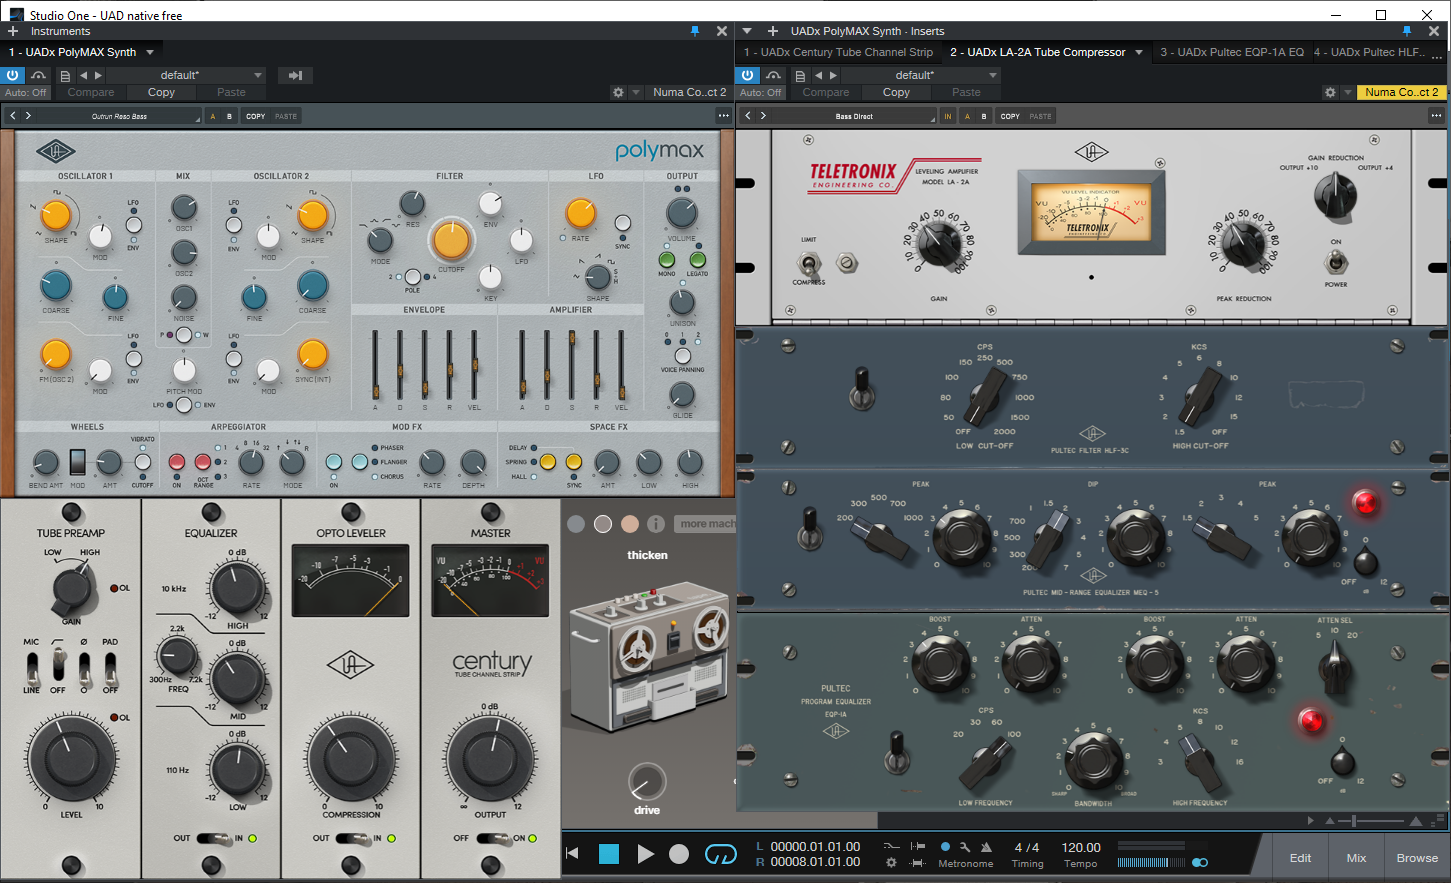Pin the Instruments panel window
Image resolution: width=1451 pixels, height=883 pixels.
695,31
